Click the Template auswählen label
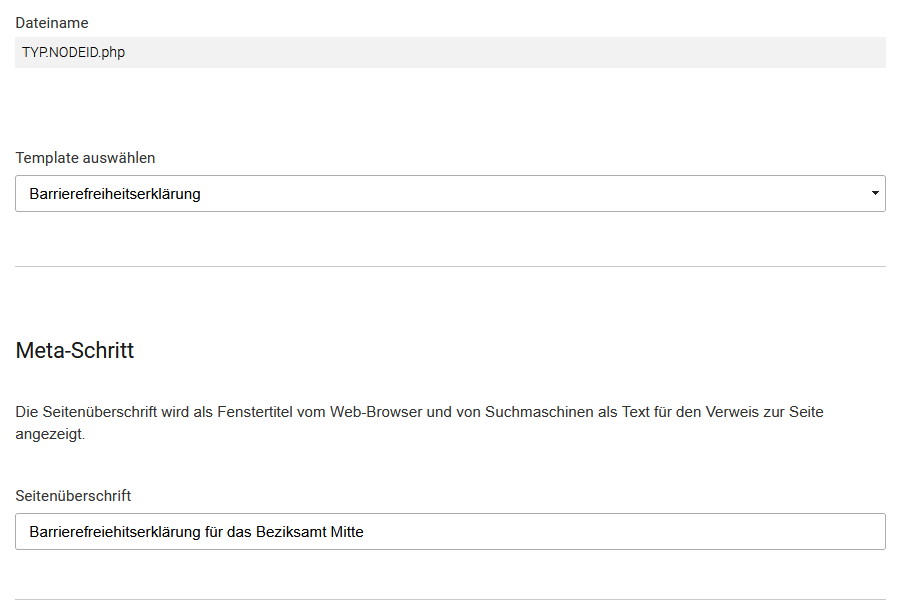 (85, 157)
